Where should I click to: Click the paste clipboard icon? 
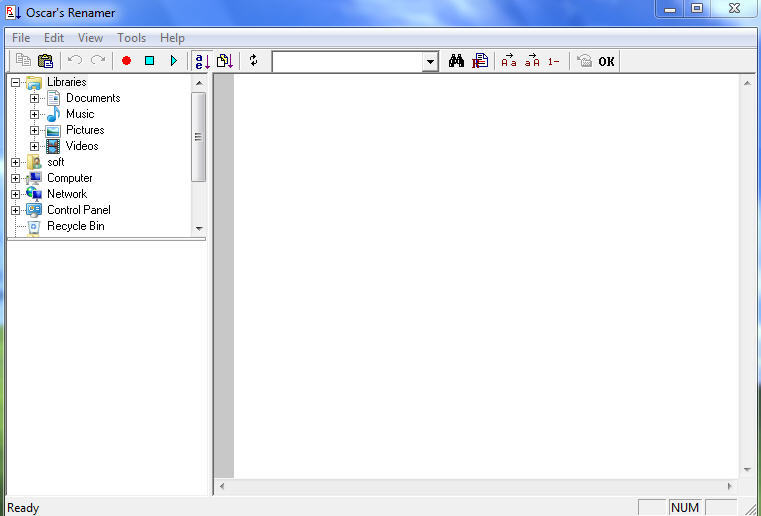[45, 61]
